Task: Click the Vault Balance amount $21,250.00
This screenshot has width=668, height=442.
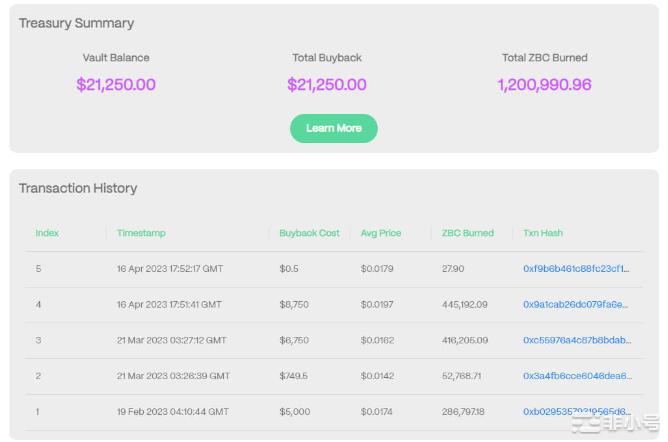Action: (116, 85)
